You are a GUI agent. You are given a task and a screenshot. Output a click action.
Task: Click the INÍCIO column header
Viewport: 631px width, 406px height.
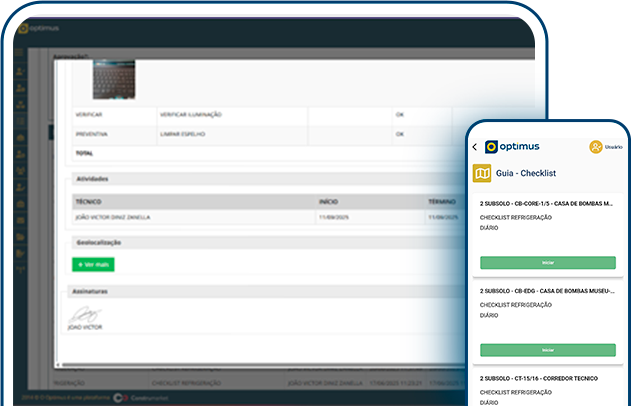point(329,201)
